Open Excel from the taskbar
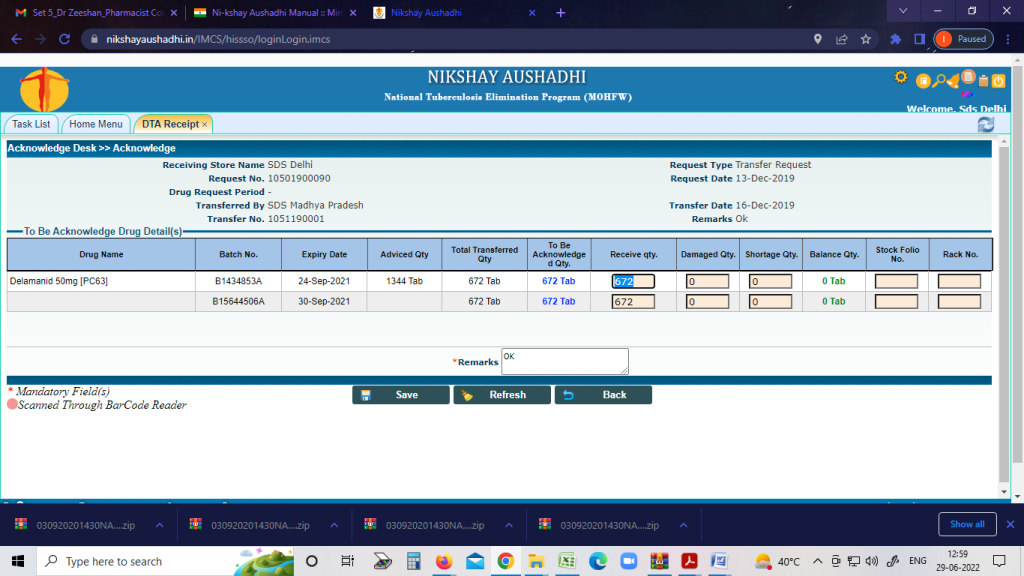This screenshot has height=576, width=1024. tap(567, 561)
